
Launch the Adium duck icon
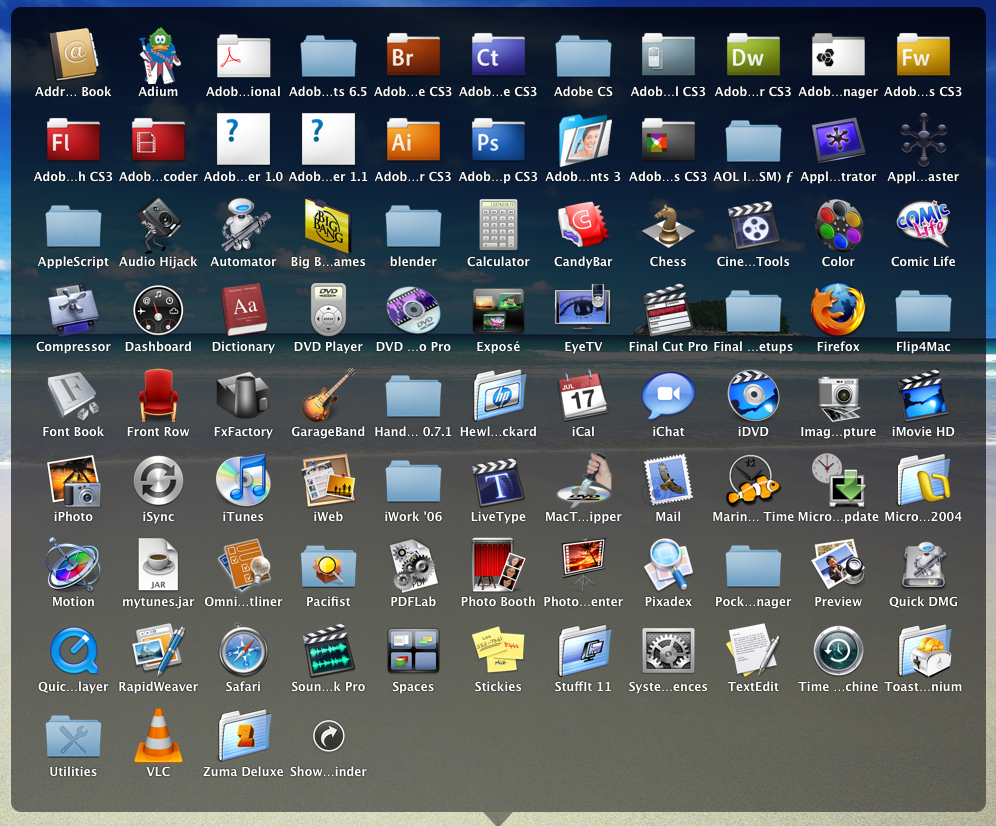158,55
